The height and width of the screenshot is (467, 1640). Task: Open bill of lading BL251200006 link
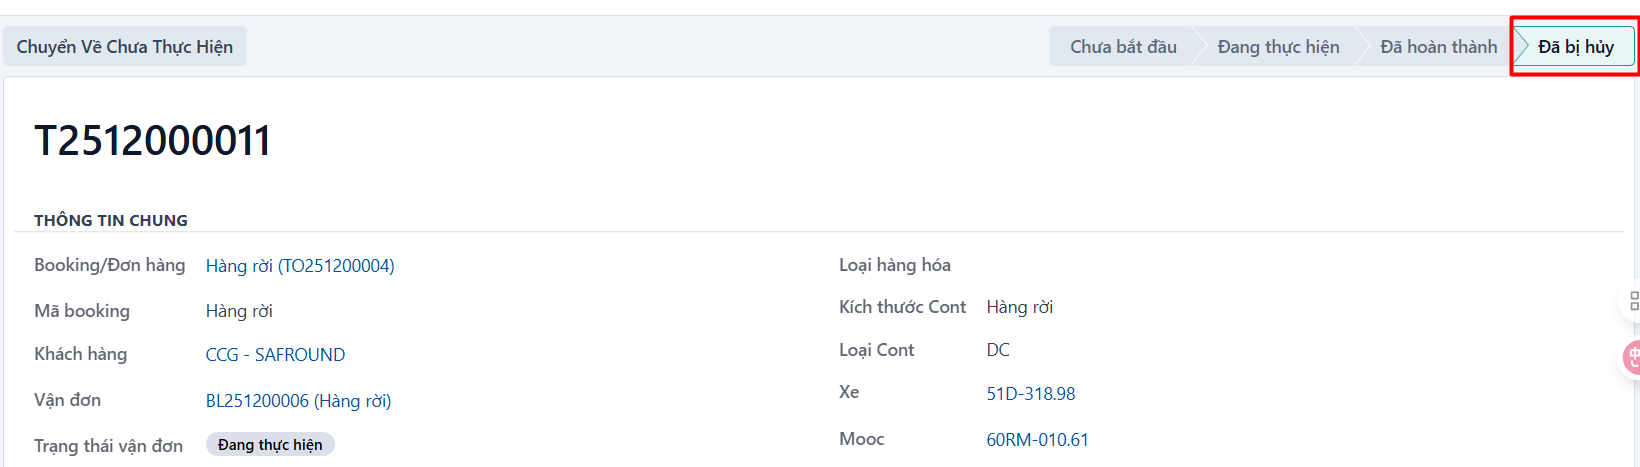(x=298, y=401)
